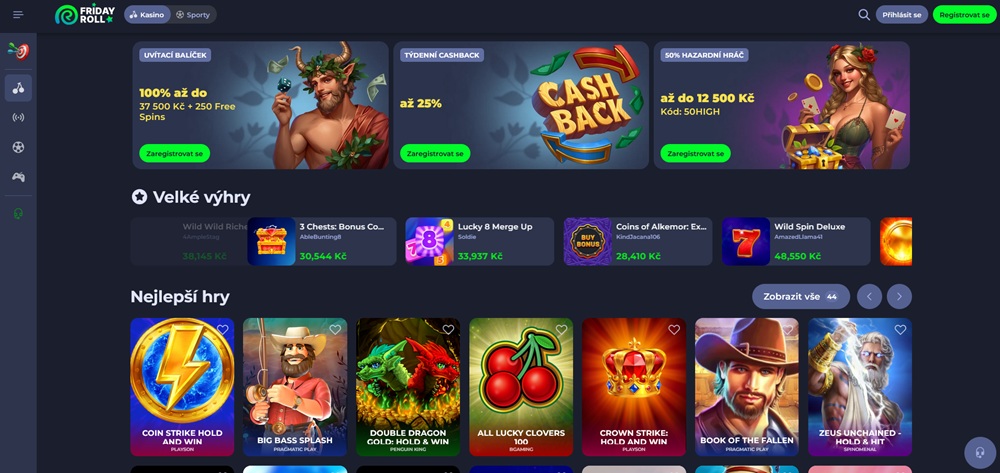Click the green Registrovat se button
The image size is (1000, 473).
click(x=964, y=15)
